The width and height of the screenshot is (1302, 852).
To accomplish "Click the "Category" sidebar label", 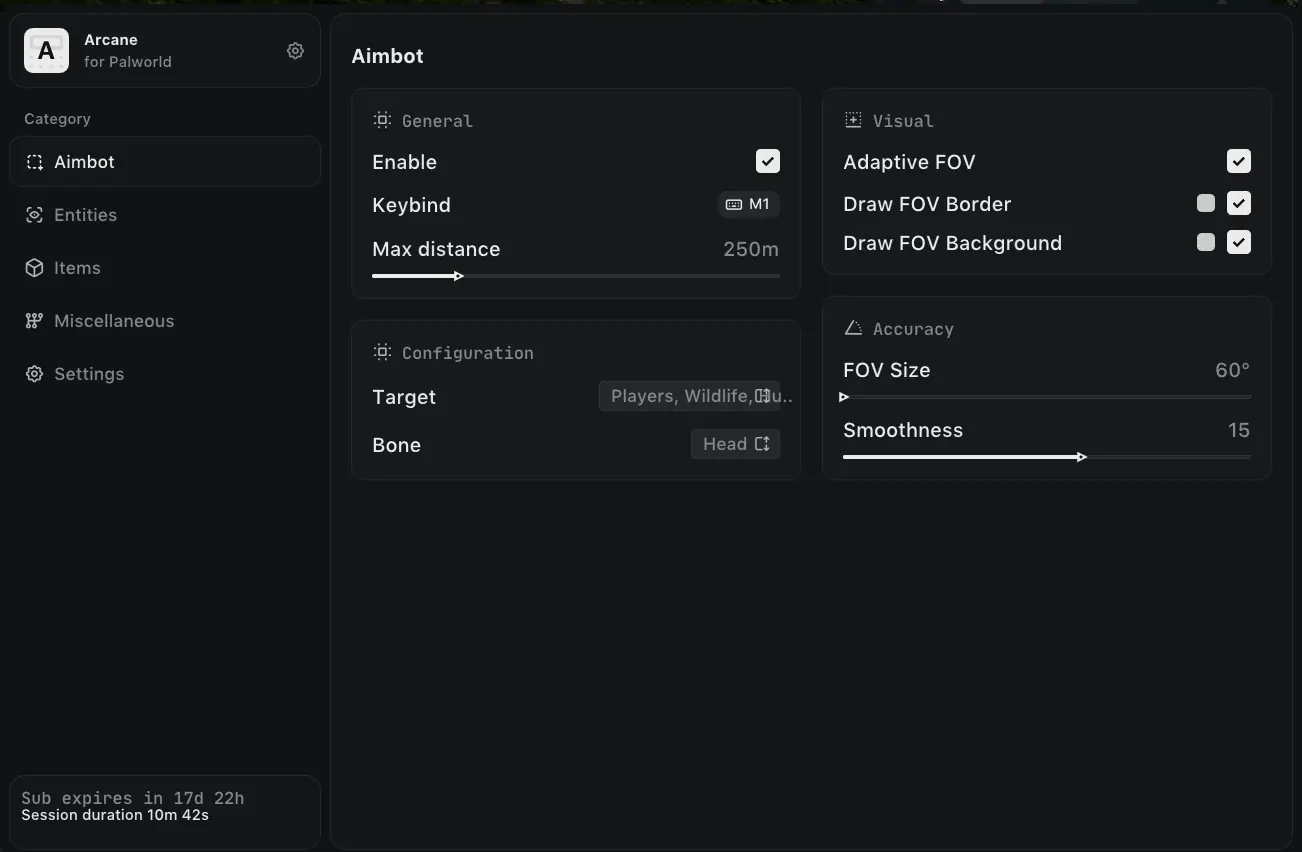I will (57, 119).
